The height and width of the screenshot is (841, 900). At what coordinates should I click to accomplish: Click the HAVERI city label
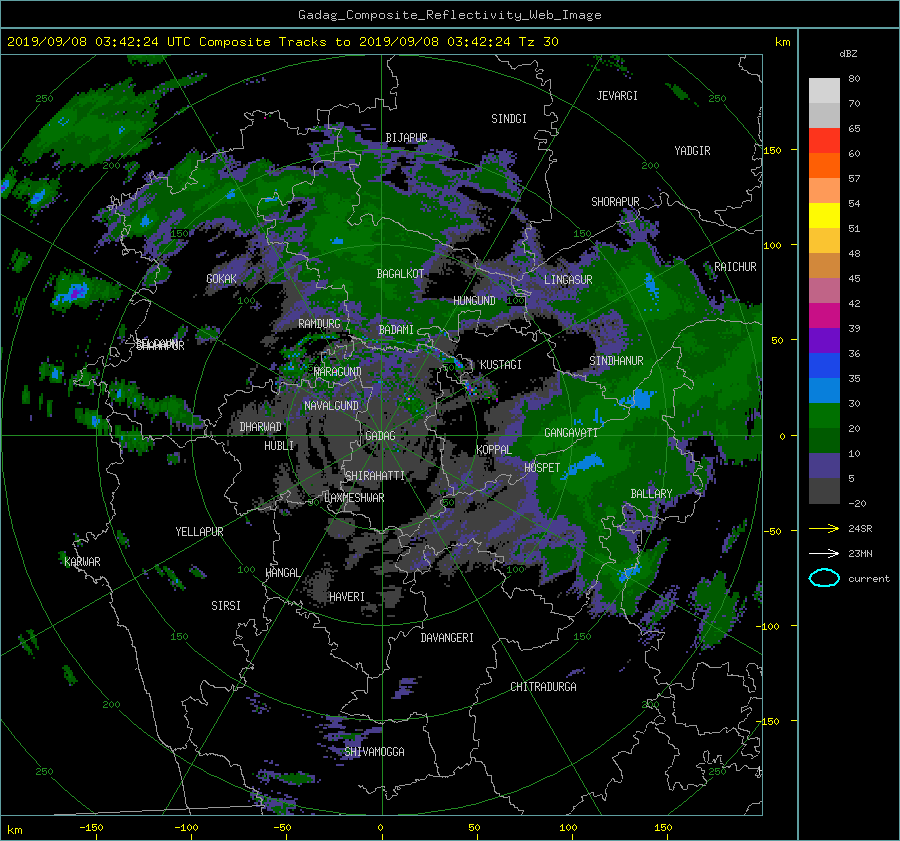347,597
